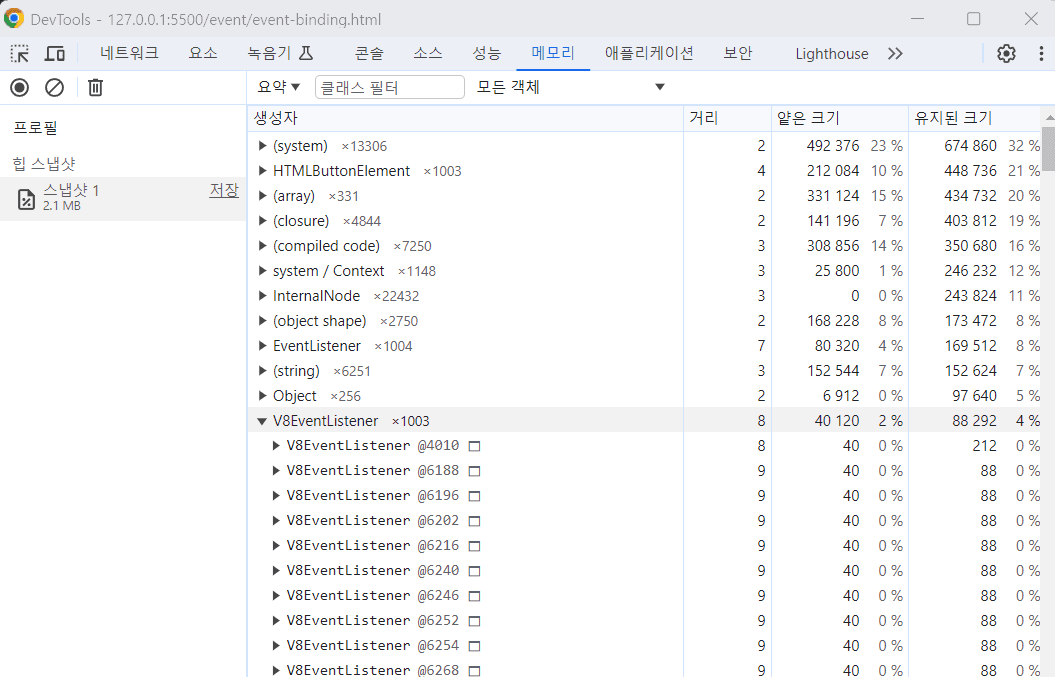Click the vertical scrollbar of the heap table
Screen dimensions: 1055x677
[x=1048, y=150]
